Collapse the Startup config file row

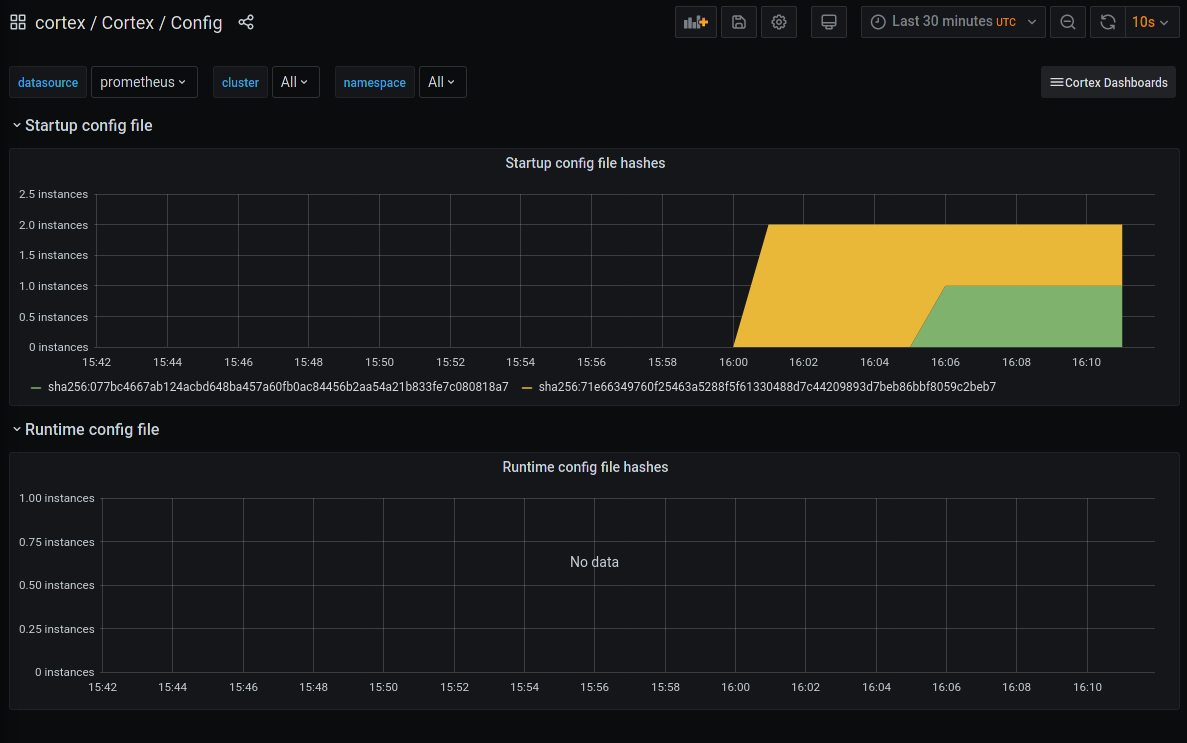[x=82, y=126]
